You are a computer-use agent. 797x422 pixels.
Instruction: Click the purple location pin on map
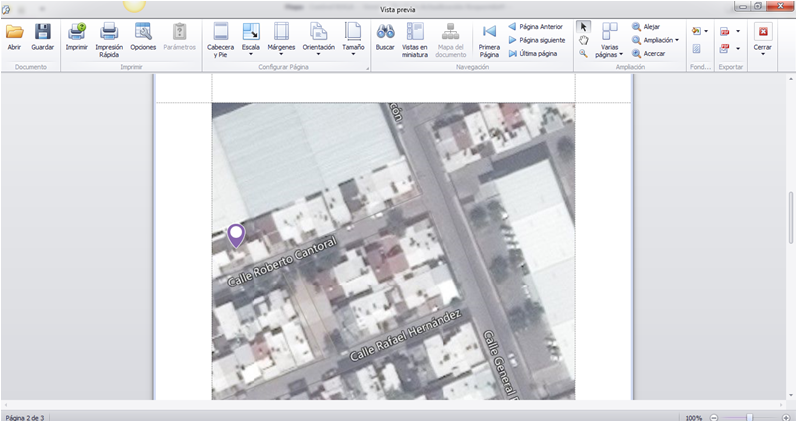pos(236,235)
